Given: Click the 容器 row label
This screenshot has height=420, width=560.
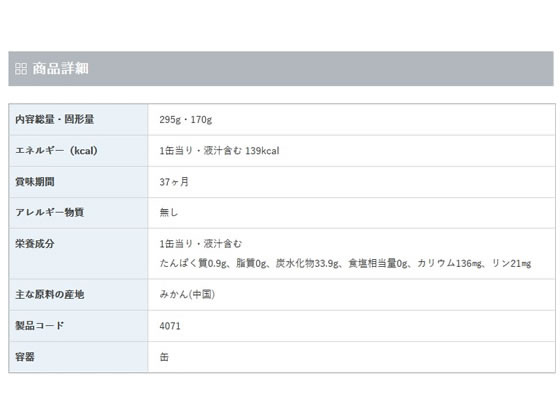Looking at the screenshot, I should 25,357.
